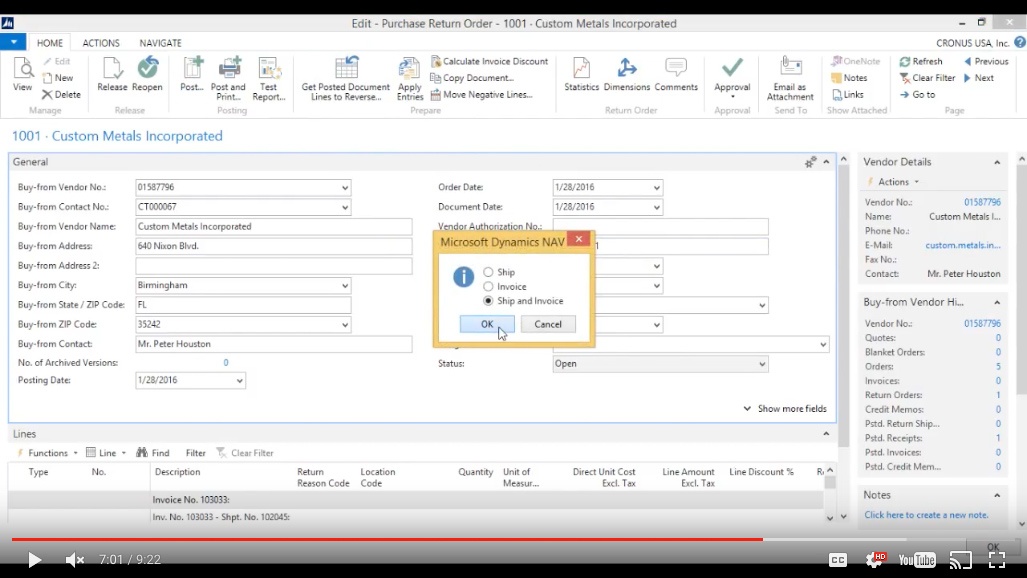Click the View ribbon icon
This screenshot has width=1027, height=578.
(22, 75)
